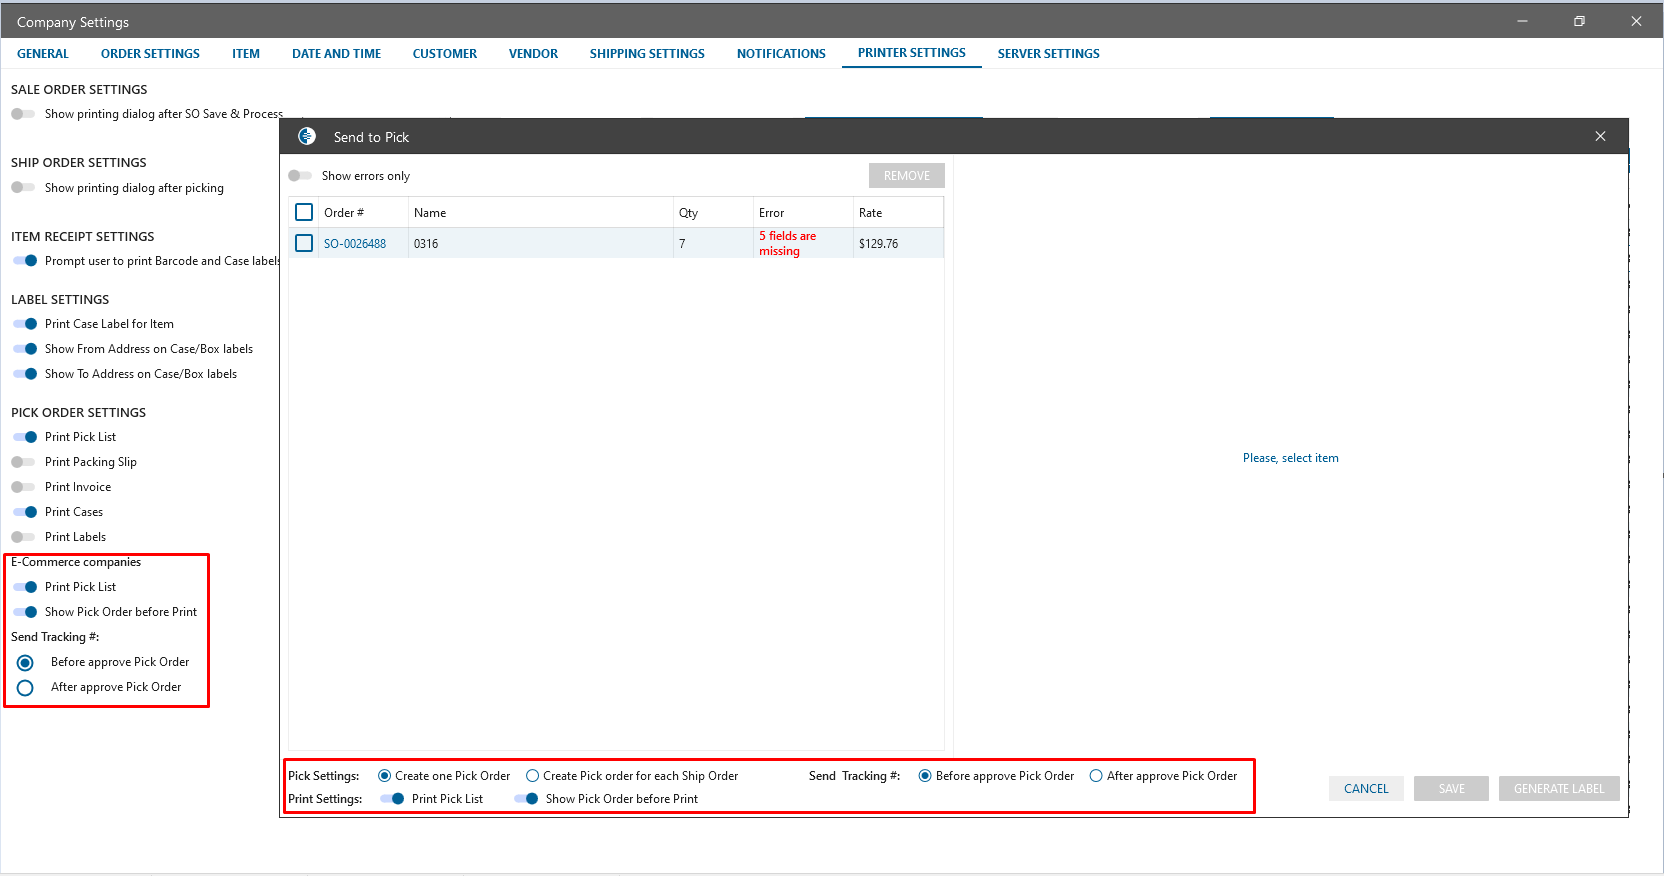The width and height of the screenshot is (1664, 876).
Task: Click the Remove button
Action: [x=907, y=176]
